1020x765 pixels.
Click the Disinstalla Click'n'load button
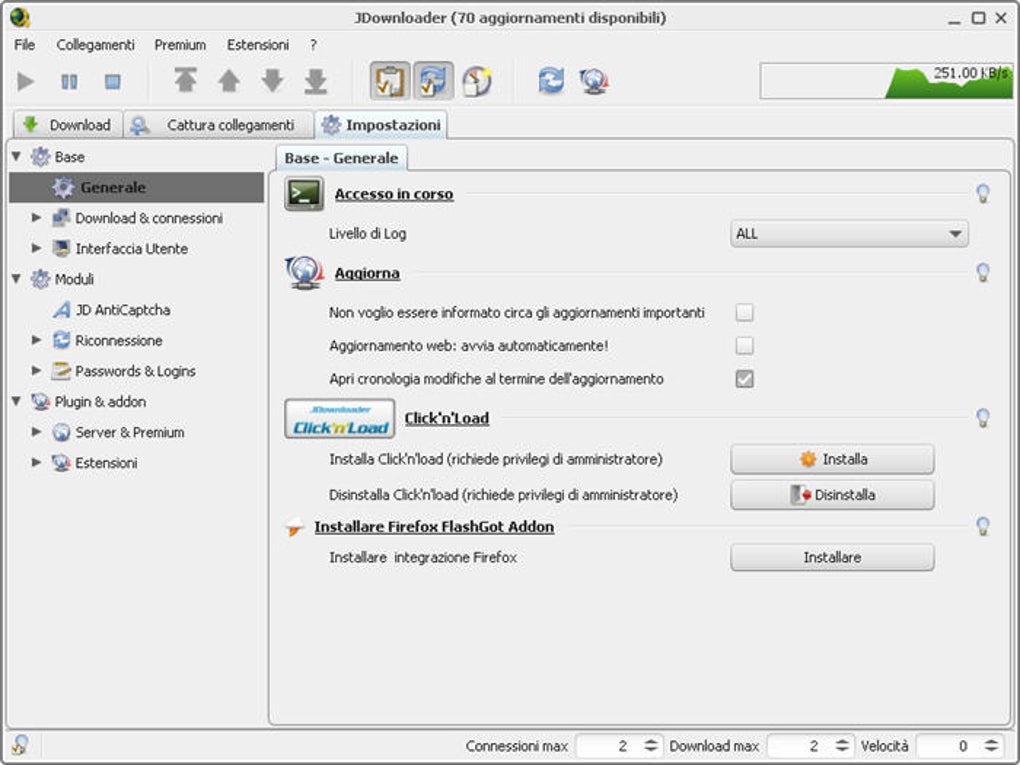(x=832, y=495)
